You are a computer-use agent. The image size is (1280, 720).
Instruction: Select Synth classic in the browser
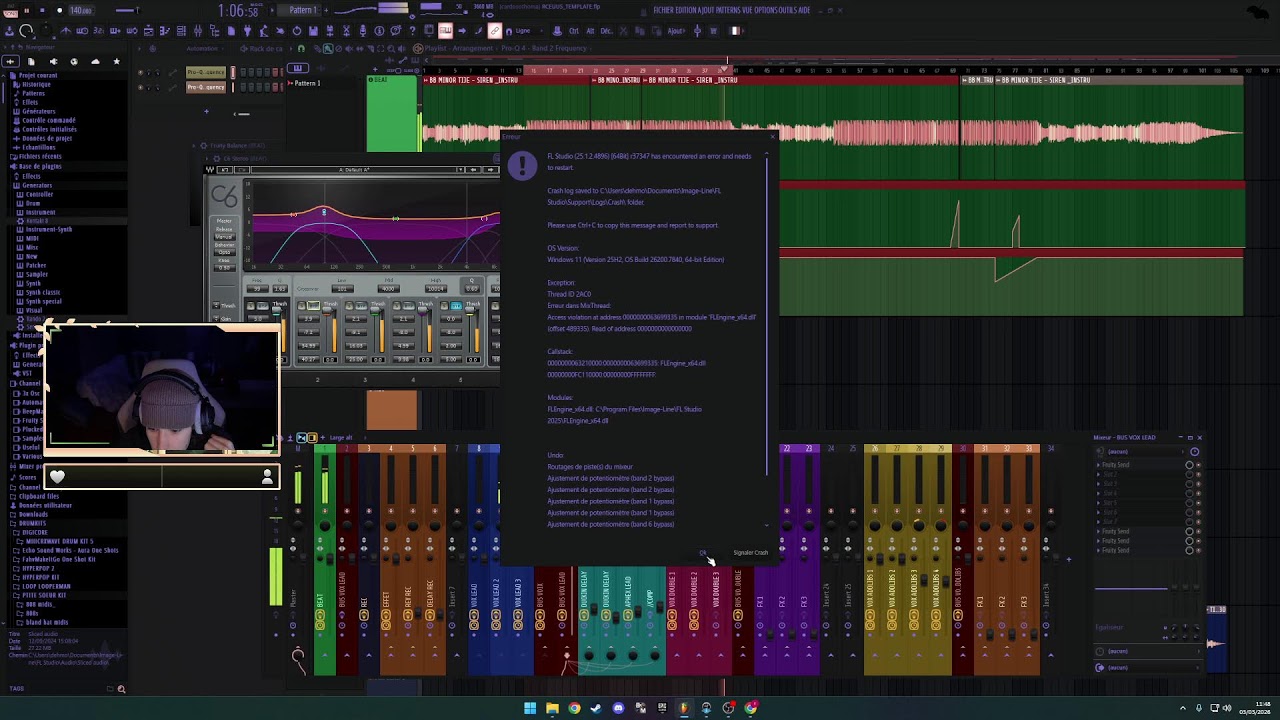click(43, 292)
